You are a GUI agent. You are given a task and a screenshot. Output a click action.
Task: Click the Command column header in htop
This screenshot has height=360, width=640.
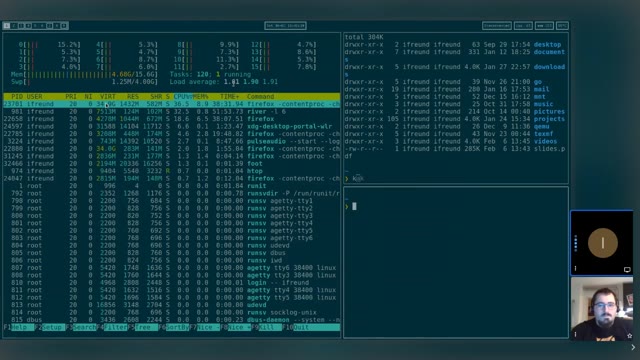click(x=260, y=97)
